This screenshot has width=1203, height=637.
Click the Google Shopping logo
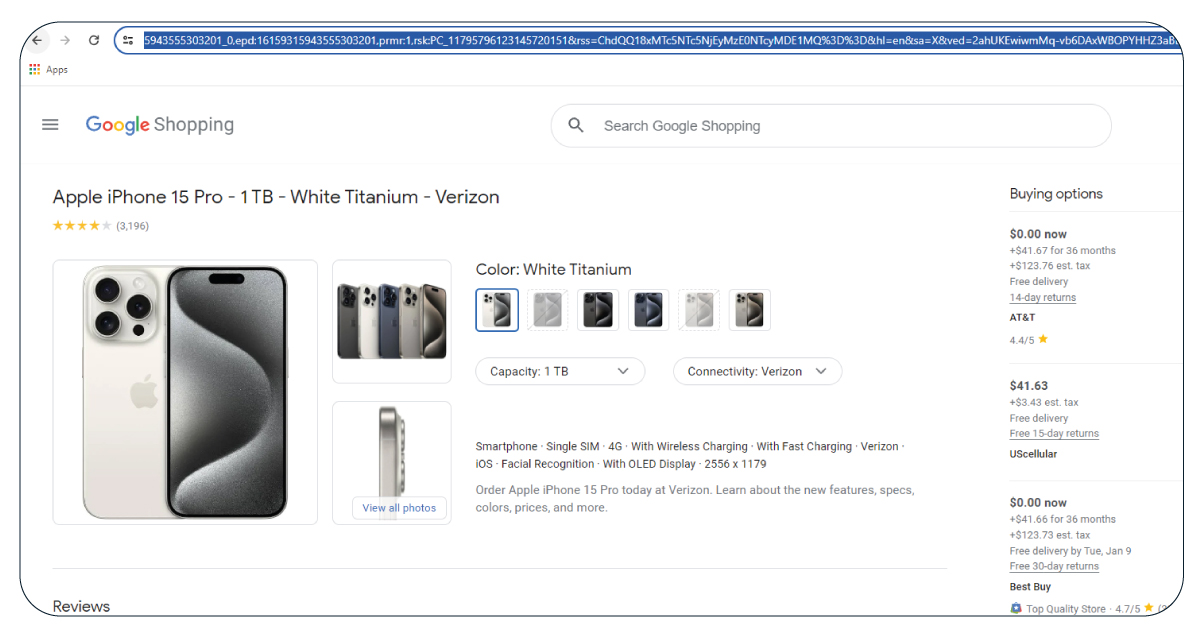point(160,125)
